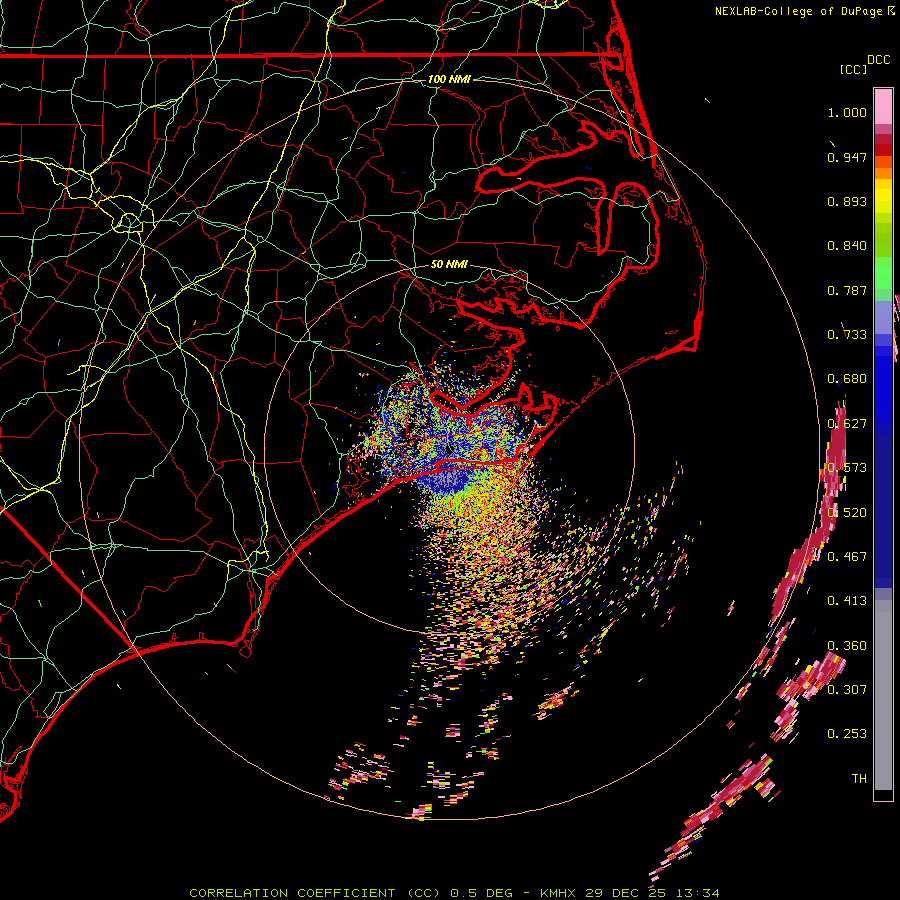The height and width of the screenshot is (900, 900).
Task: Select the 0.787 legend value
Action: 847,290
